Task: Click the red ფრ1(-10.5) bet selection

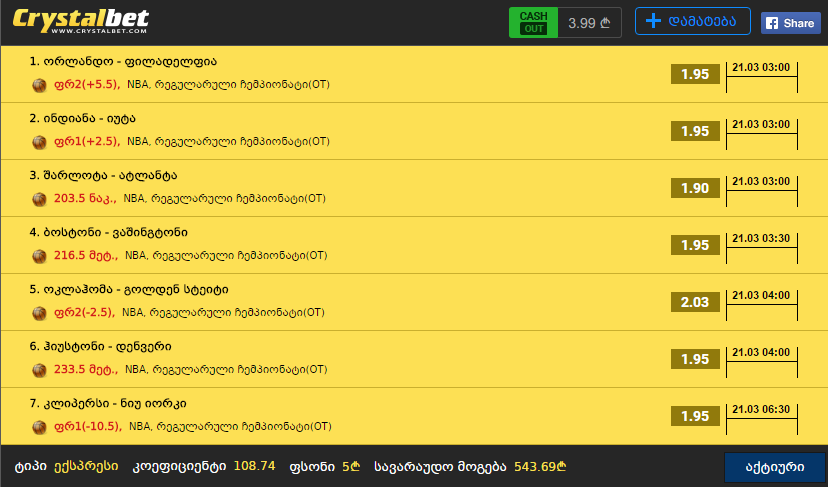Action: pyautogui.click(x=88, y=427)
